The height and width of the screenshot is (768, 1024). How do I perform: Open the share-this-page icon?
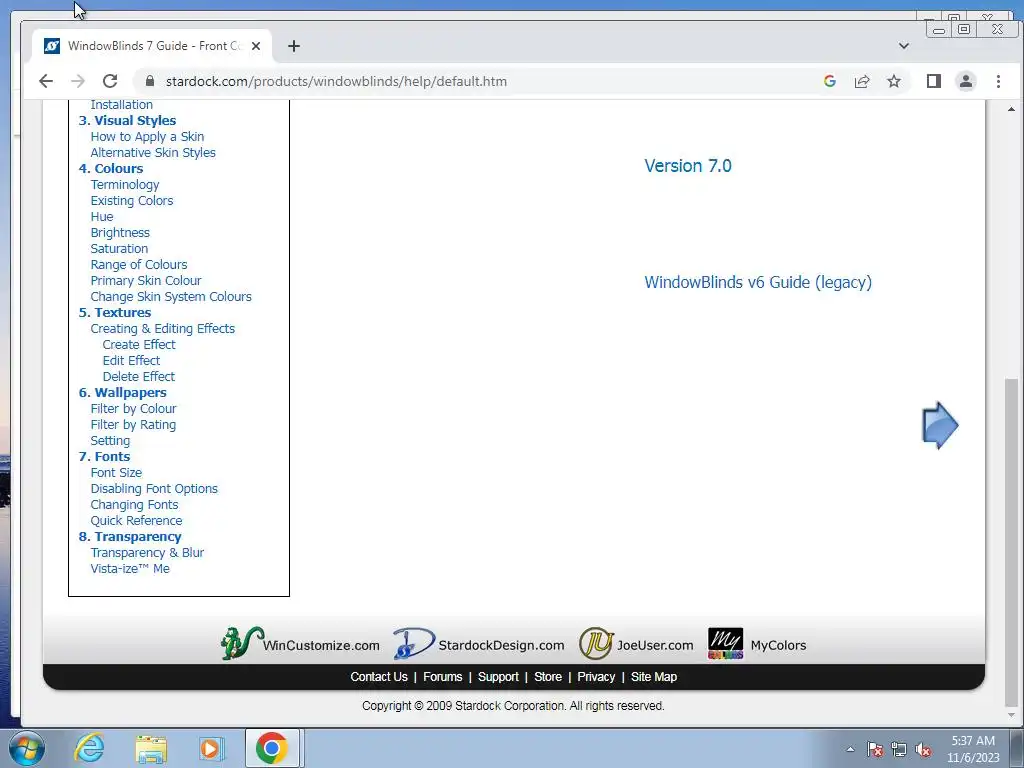862,81
